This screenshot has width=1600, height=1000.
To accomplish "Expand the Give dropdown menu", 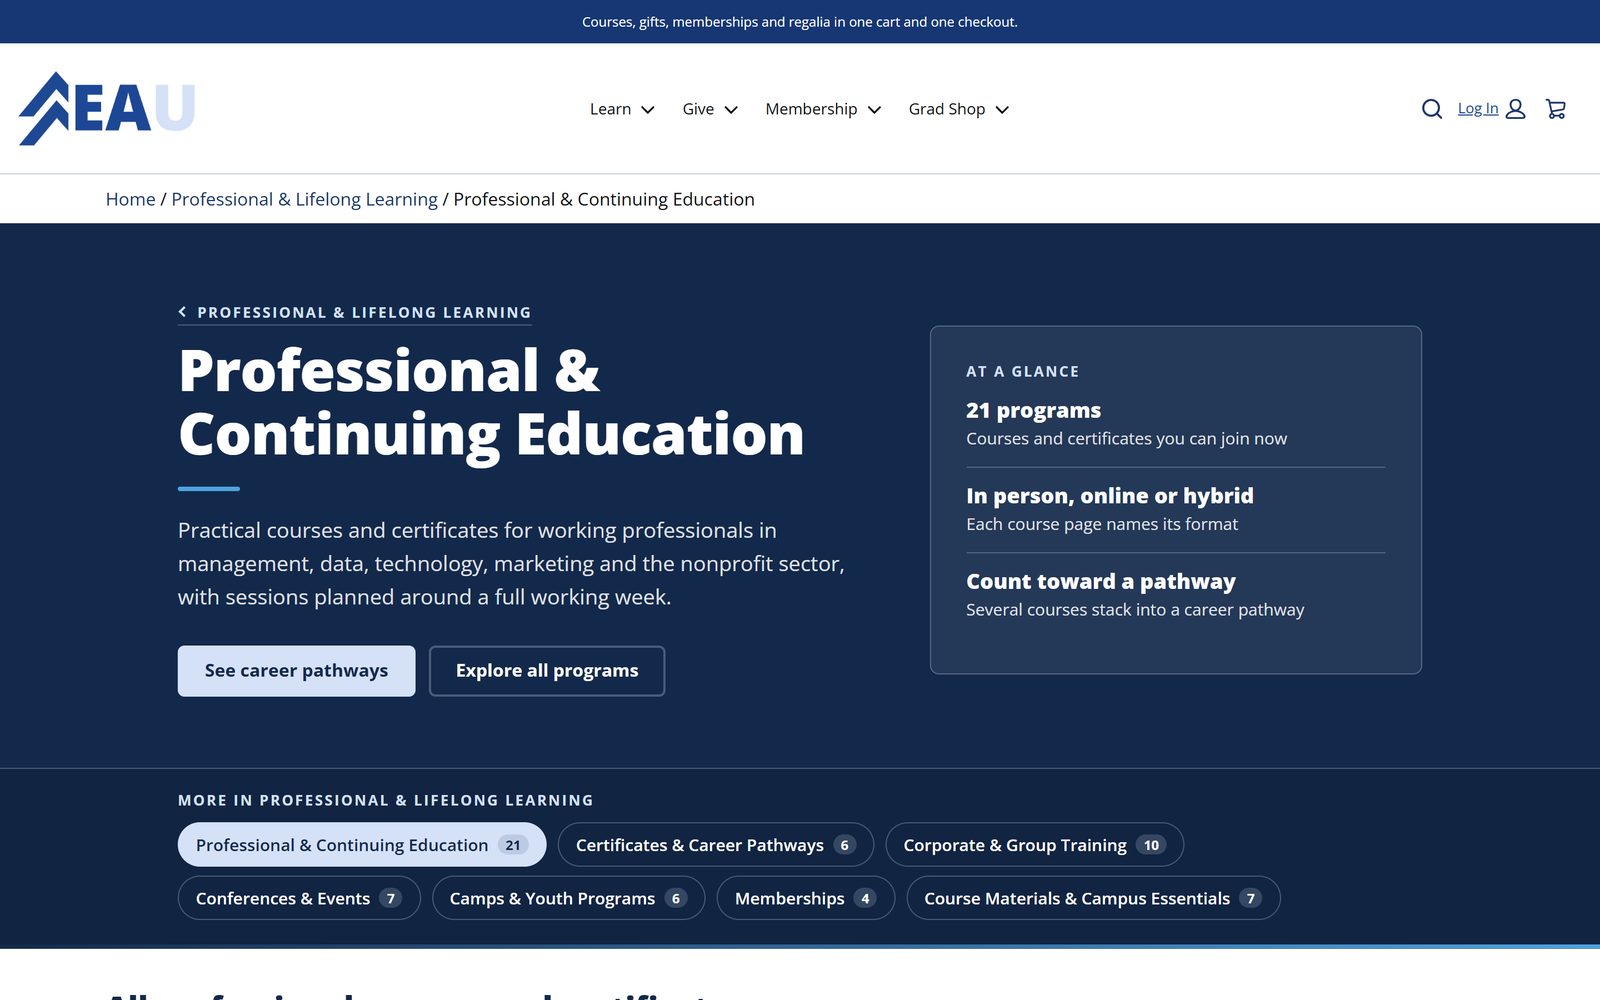I will click(x=710, y=109).
